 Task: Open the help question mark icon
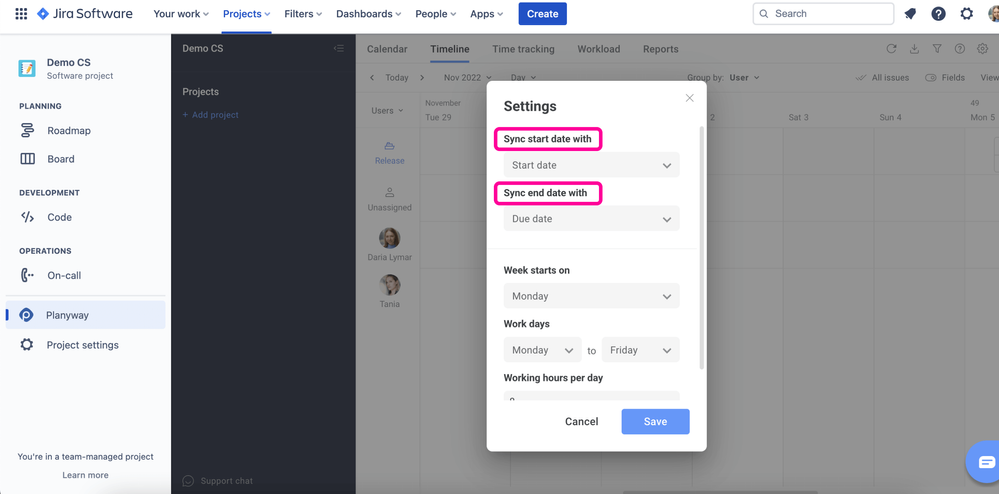938,13
